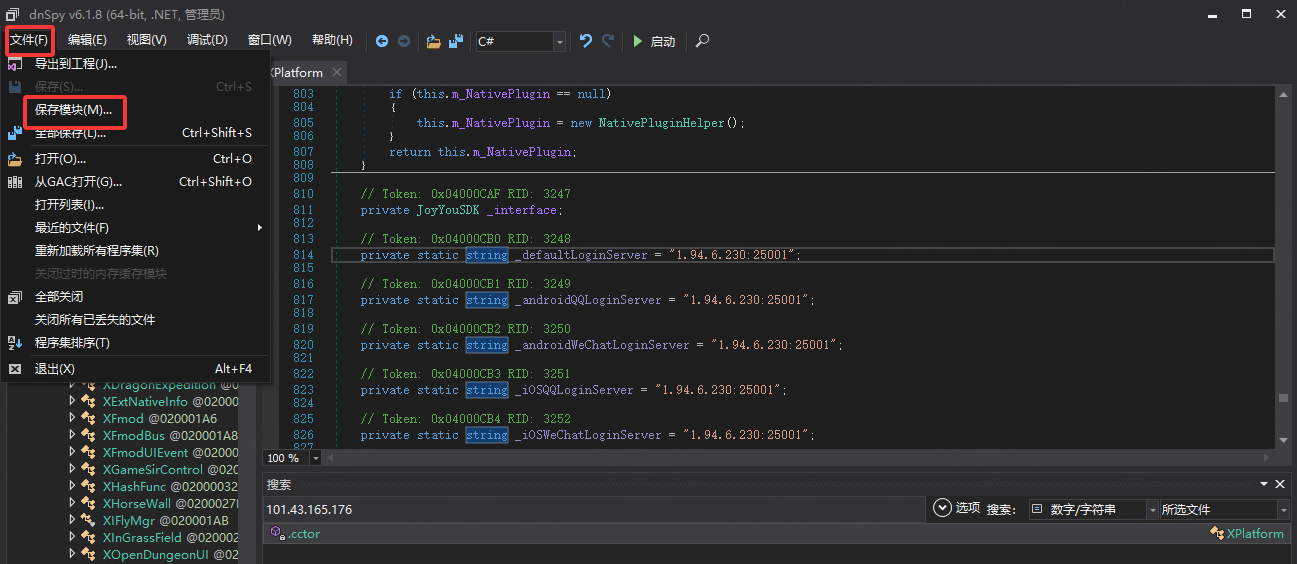The height and width of the screenshot is (564, 1297).
Task: Open search with the magnifier icon
Action: click(702, 41)
